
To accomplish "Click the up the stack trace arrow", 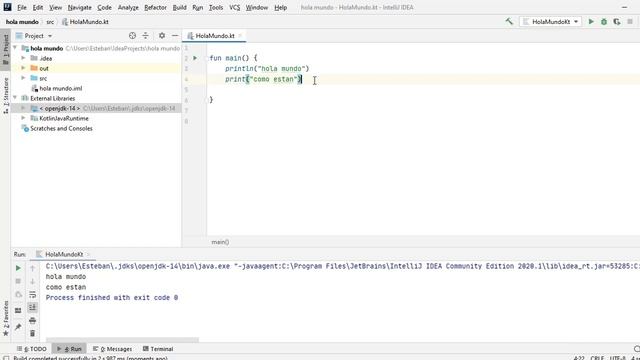I will (x=33, y=268).
